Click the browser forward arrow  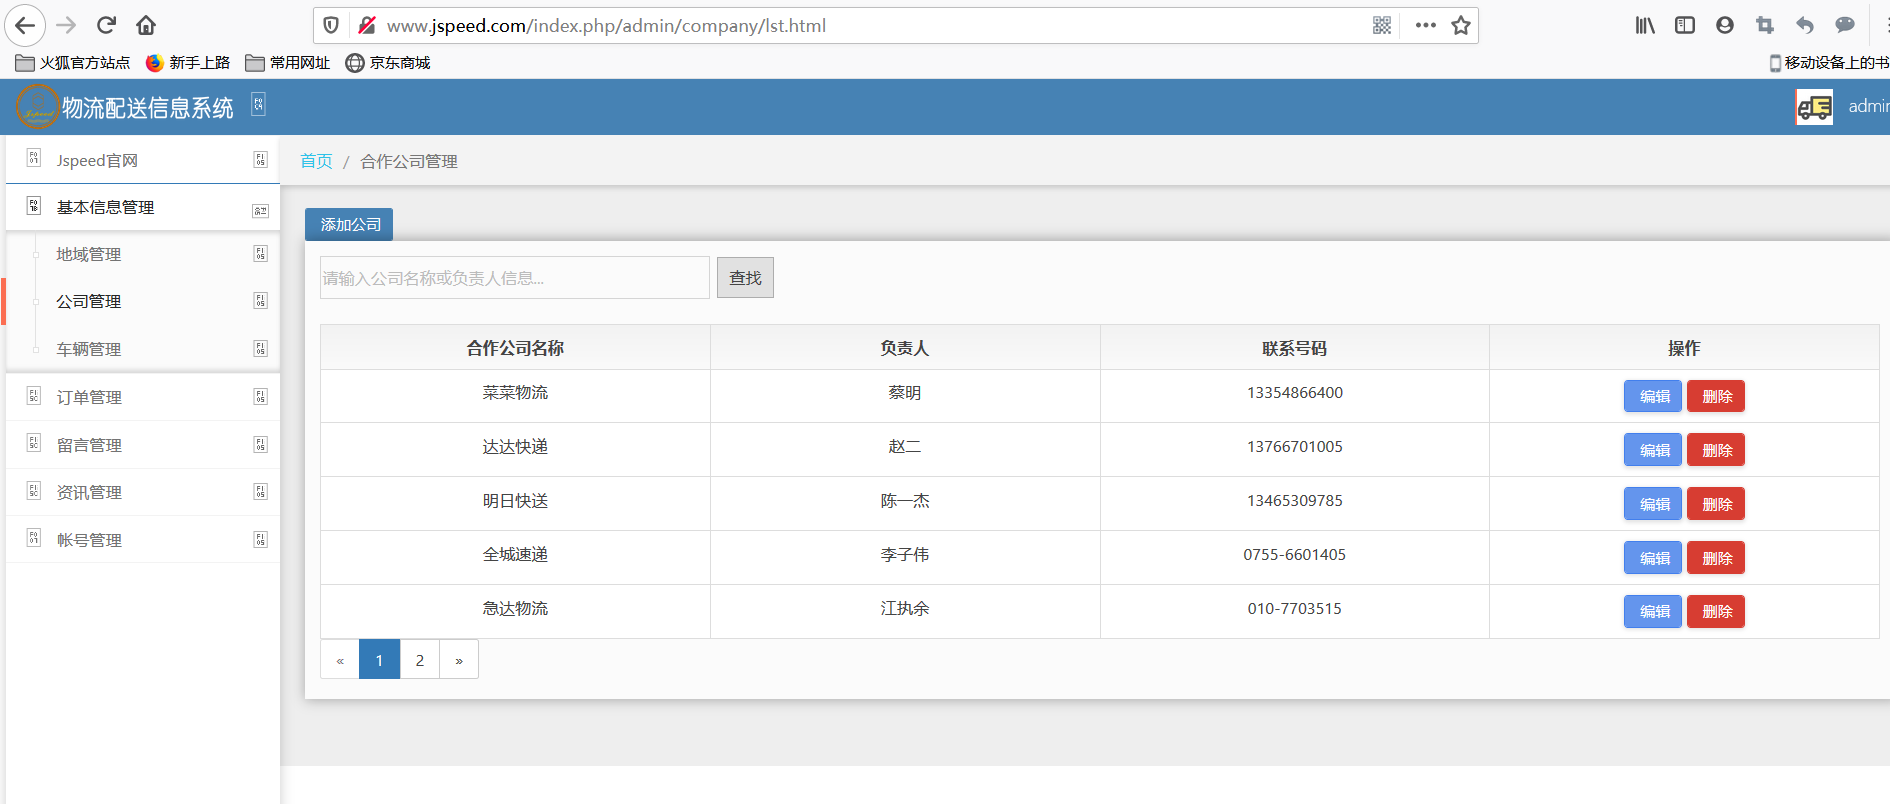click(x=66, y=25)
